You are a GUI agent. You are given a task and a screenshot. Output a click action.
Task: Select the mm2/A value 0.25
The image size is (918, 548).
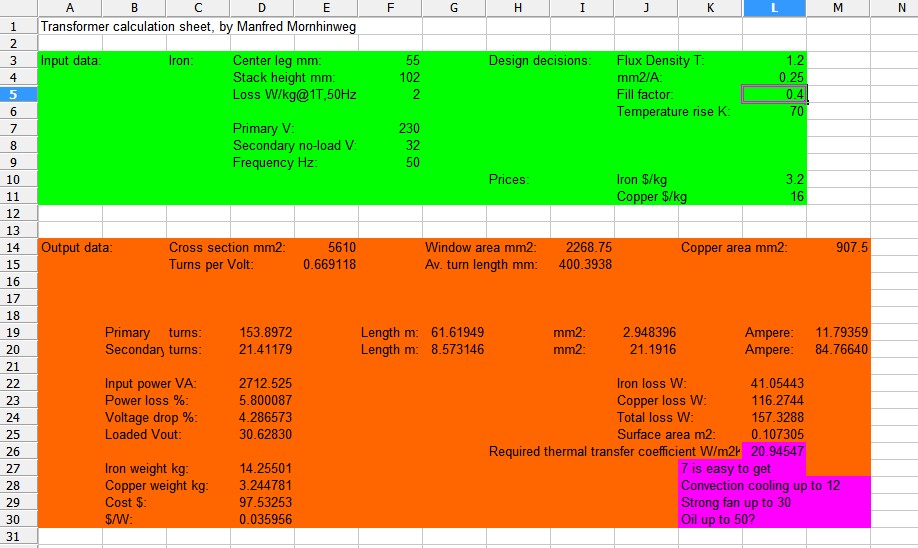tap(792, 77)
